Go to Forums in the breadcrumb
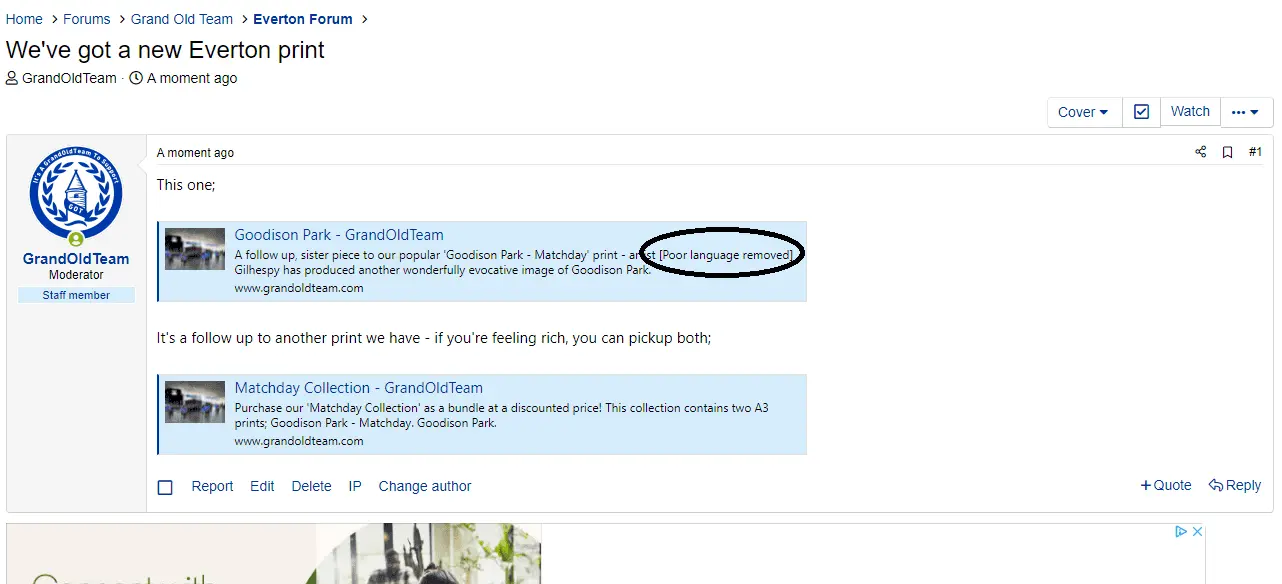 tap(87, 19)
